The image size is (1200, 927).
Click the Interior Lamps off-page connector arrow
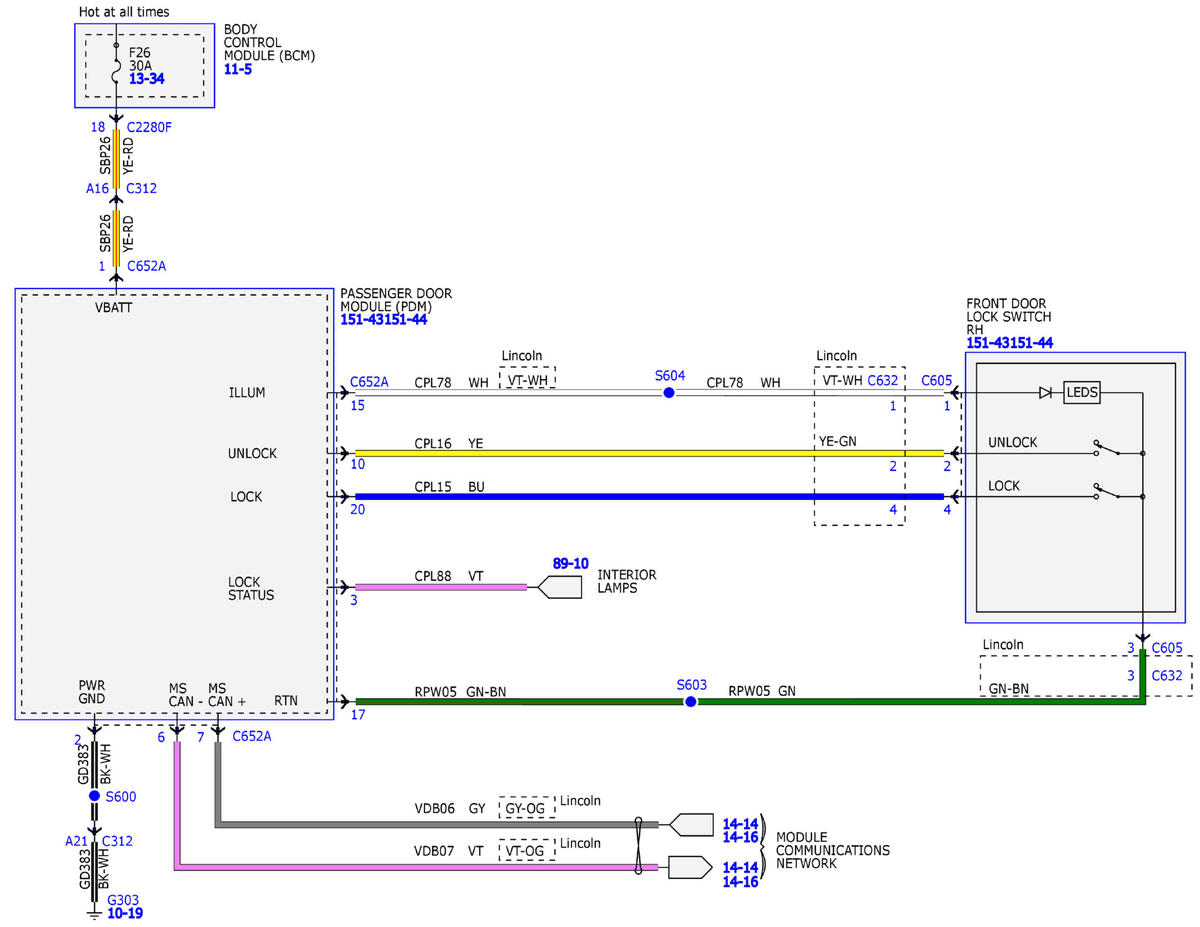[560, 587]
